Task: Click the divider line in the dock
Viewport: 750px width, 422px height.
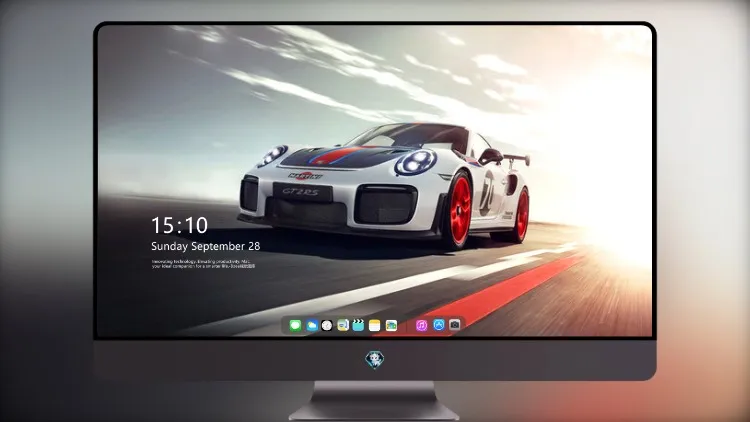Action: coord(406,326)
